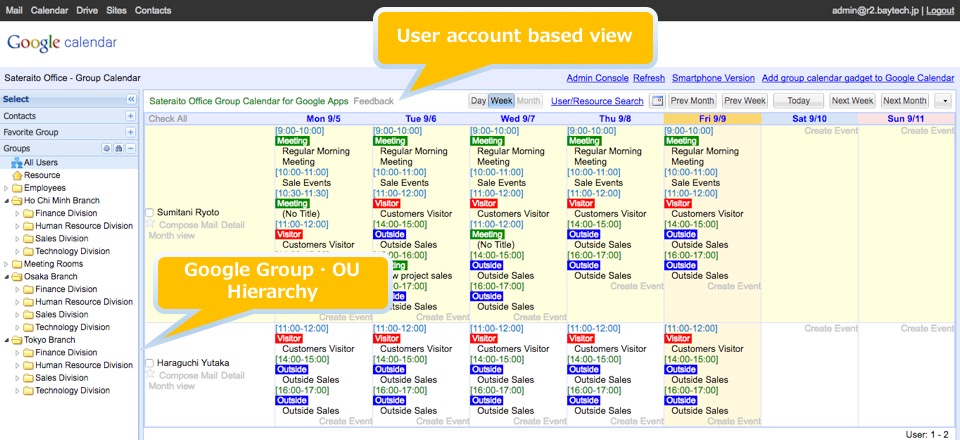Screen dimensions: 960x440
Task: Switch to the Day view tab
Action: coord(479,101)
